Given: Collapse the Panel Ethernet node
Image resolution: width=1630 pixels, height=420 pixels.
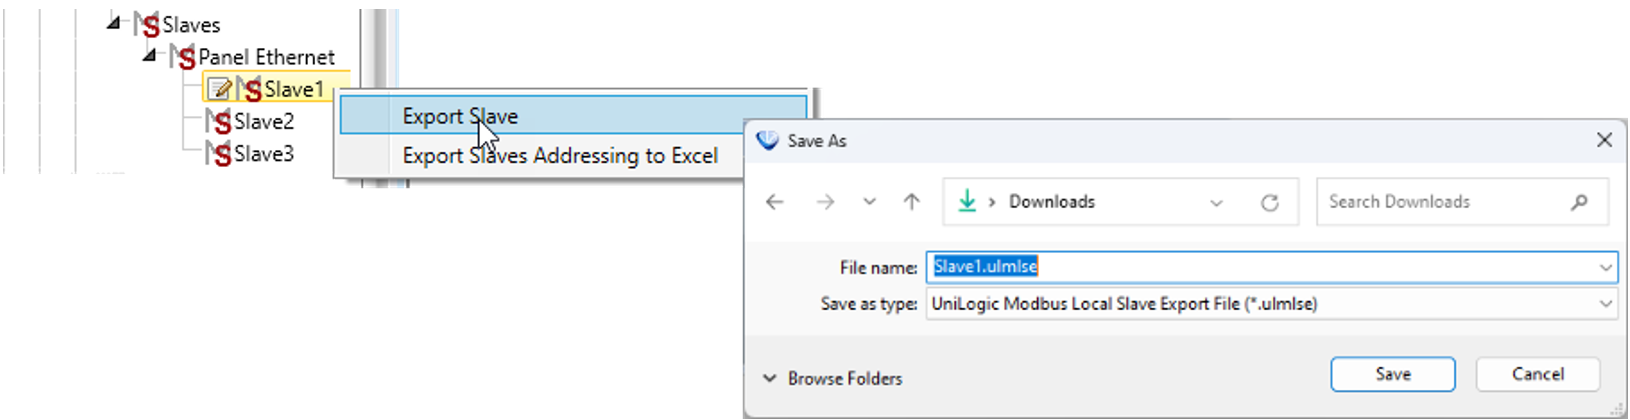Looking at the screenshot, I should 149,55.
